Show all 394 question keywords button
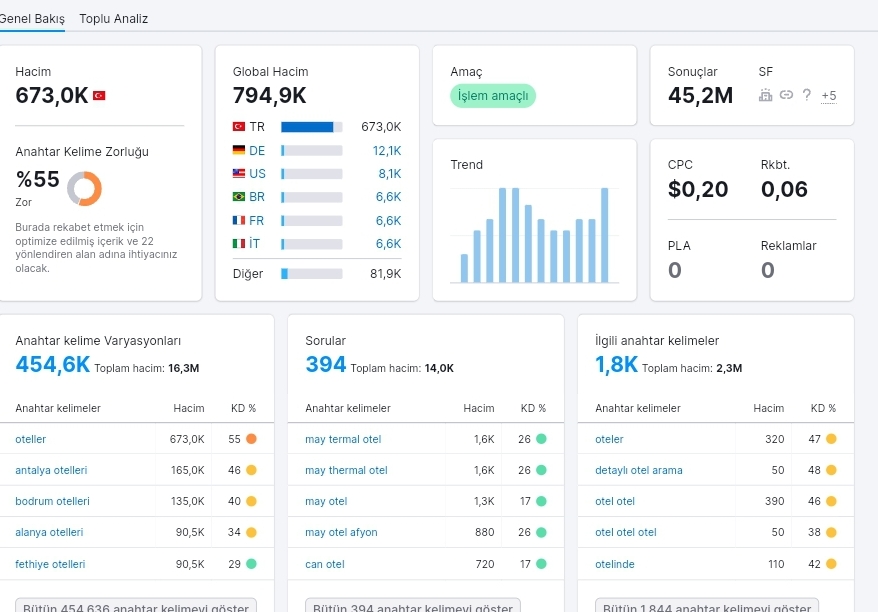This screenshot has height=612, width=878. [x=413, y=607]
